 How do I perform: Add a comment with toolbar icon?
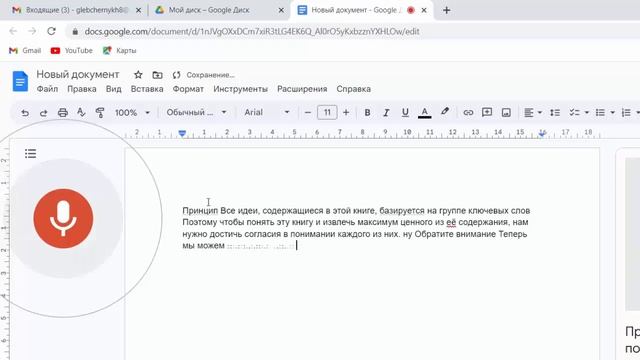pyautogui.click(x=487, y=112)
